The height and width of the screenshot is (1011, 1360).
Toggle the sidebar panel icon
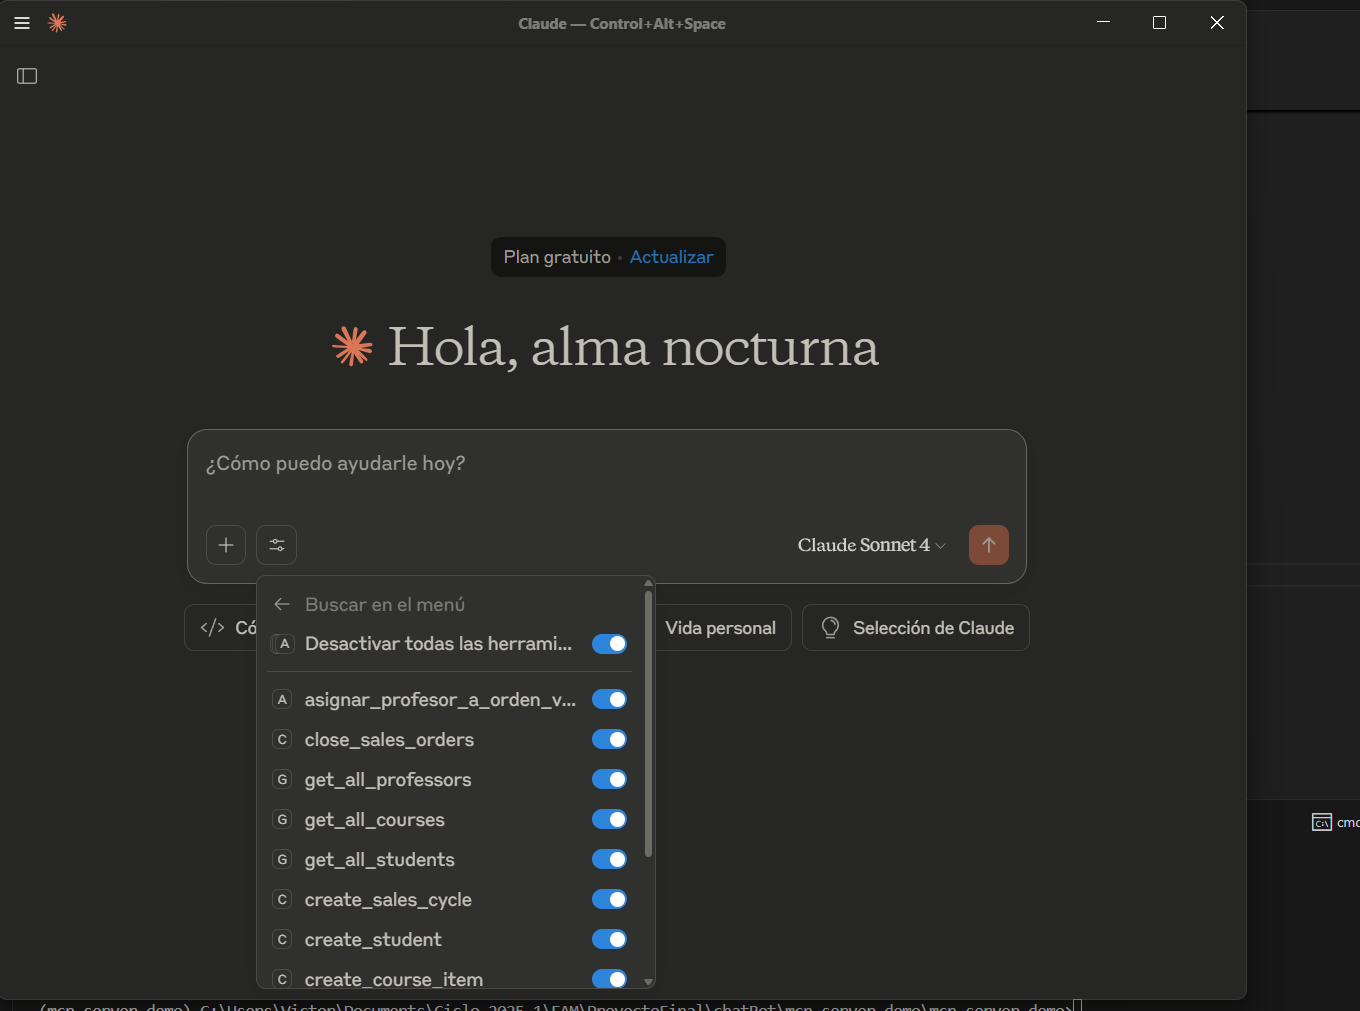pos(27,76)
